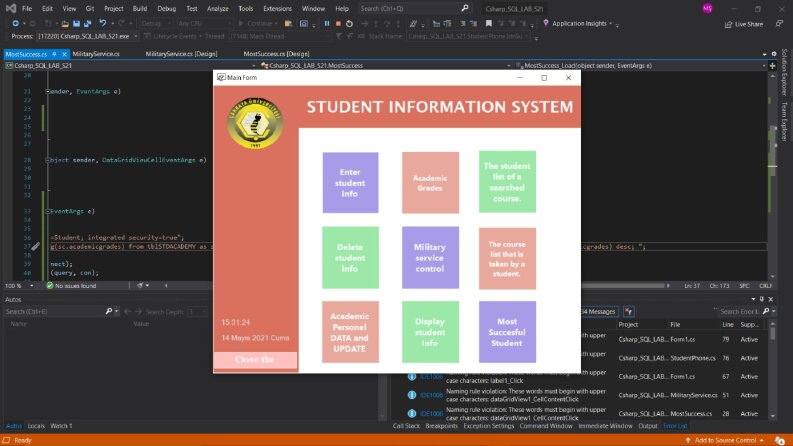Collapse the code region at line 21

[x=48, y=92]
